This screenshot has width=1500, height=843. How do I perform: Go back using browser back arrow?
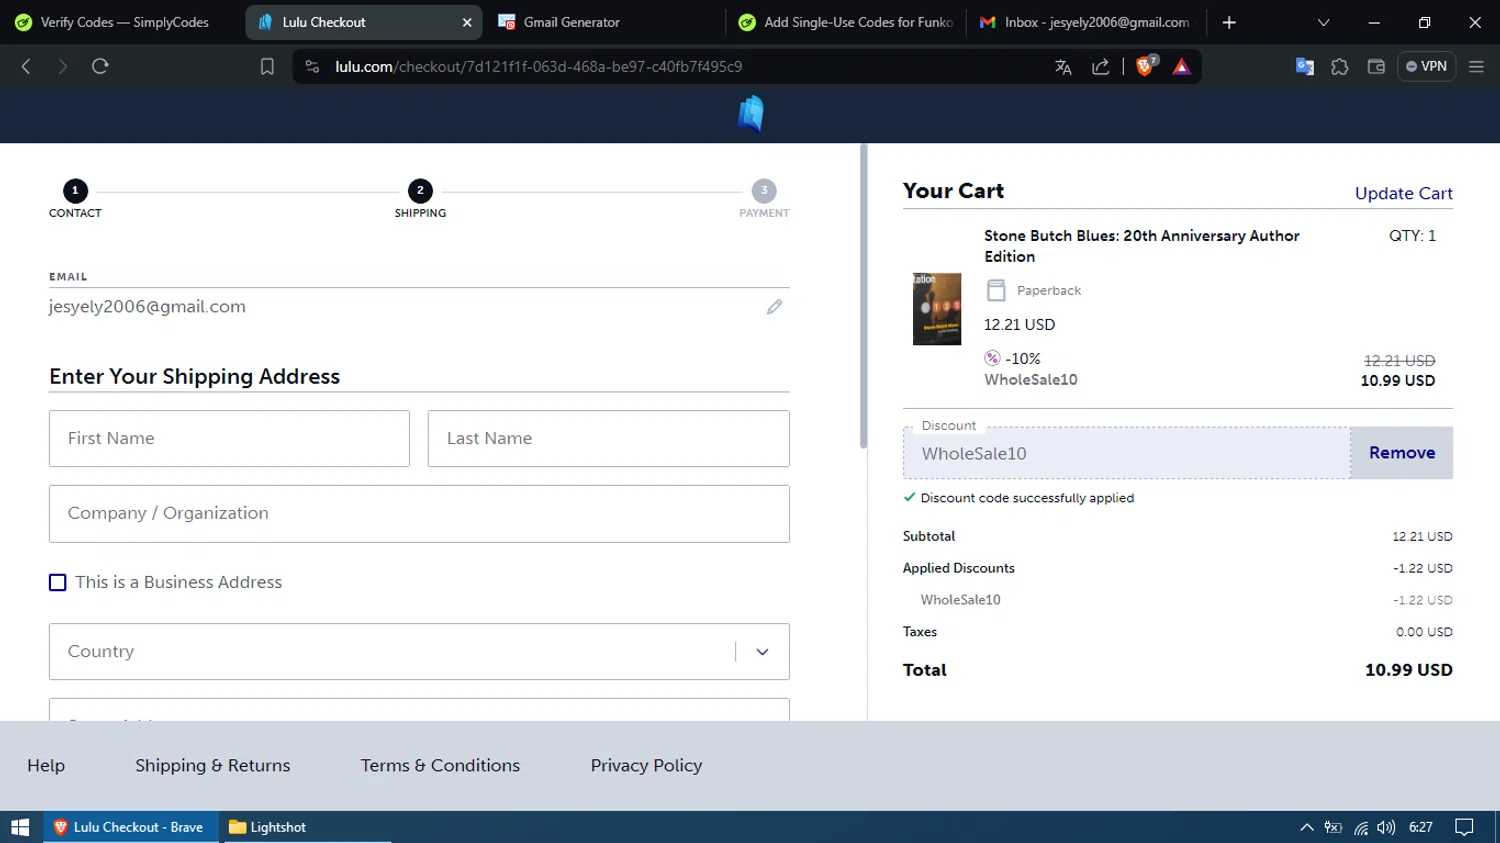tap(27, 66)
